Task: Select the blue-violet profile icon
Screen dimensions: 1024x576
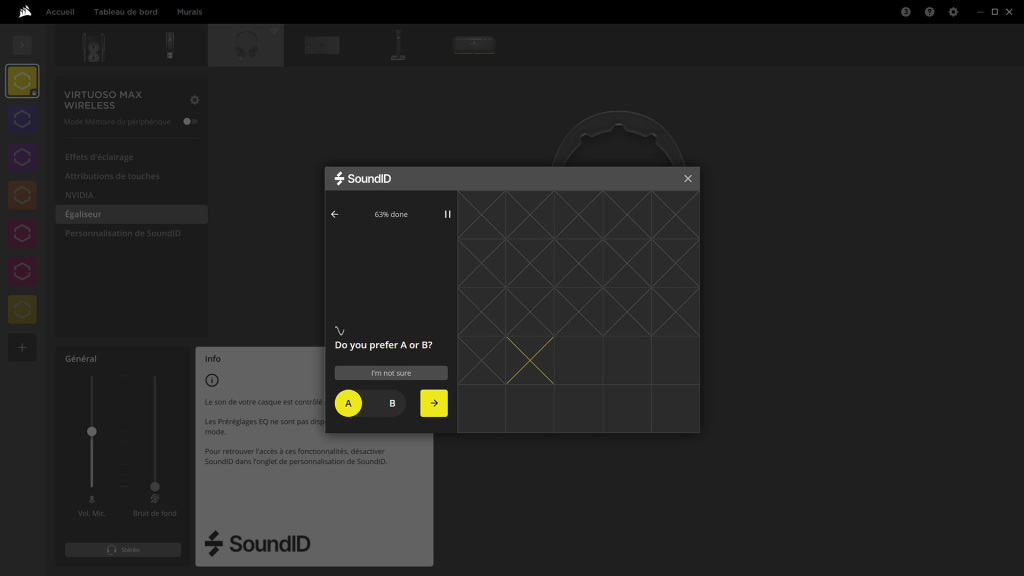Action: [x=22, y=119]
